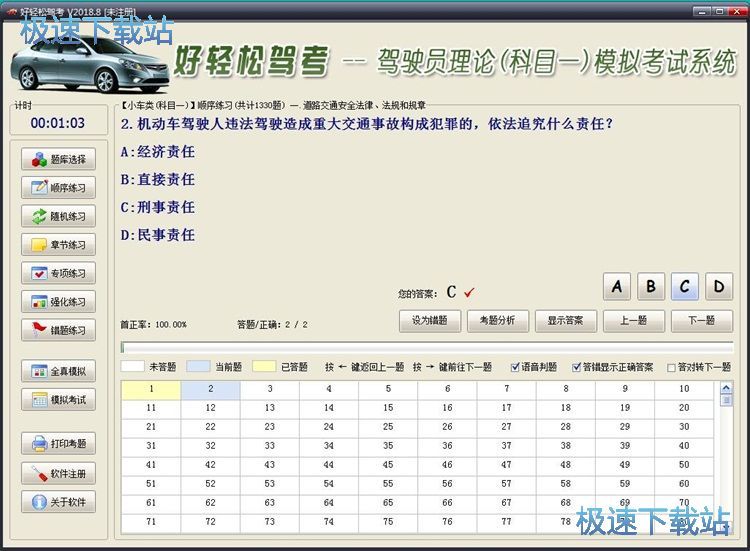This screenshot has height=551, width=750.
Task: Click 打印考题 print questions button
Action: tap(58, 443)
